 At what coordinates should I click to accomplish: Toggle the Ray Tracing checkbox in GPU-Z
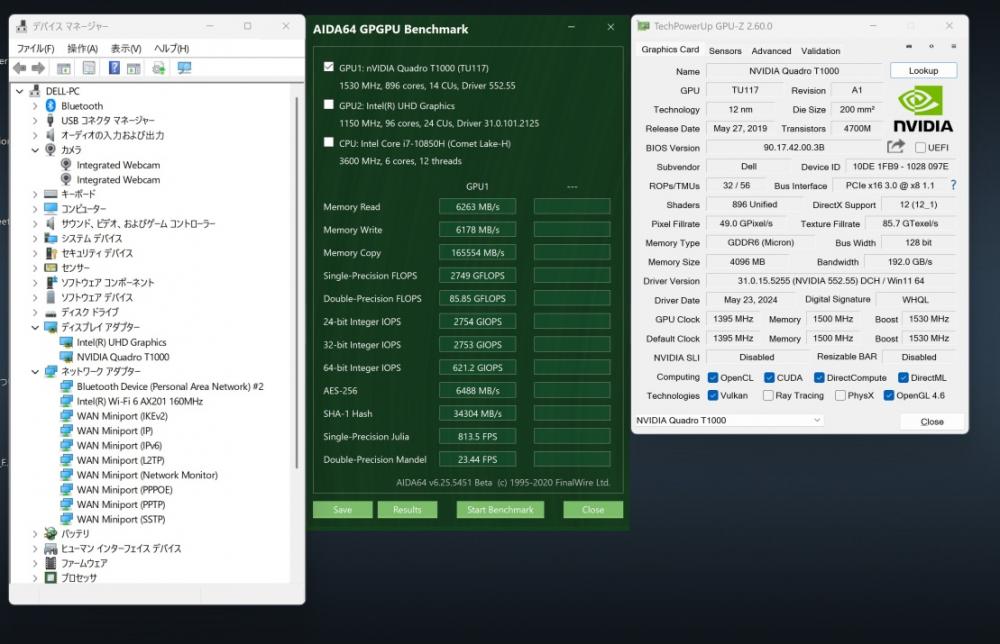[768, 395]
